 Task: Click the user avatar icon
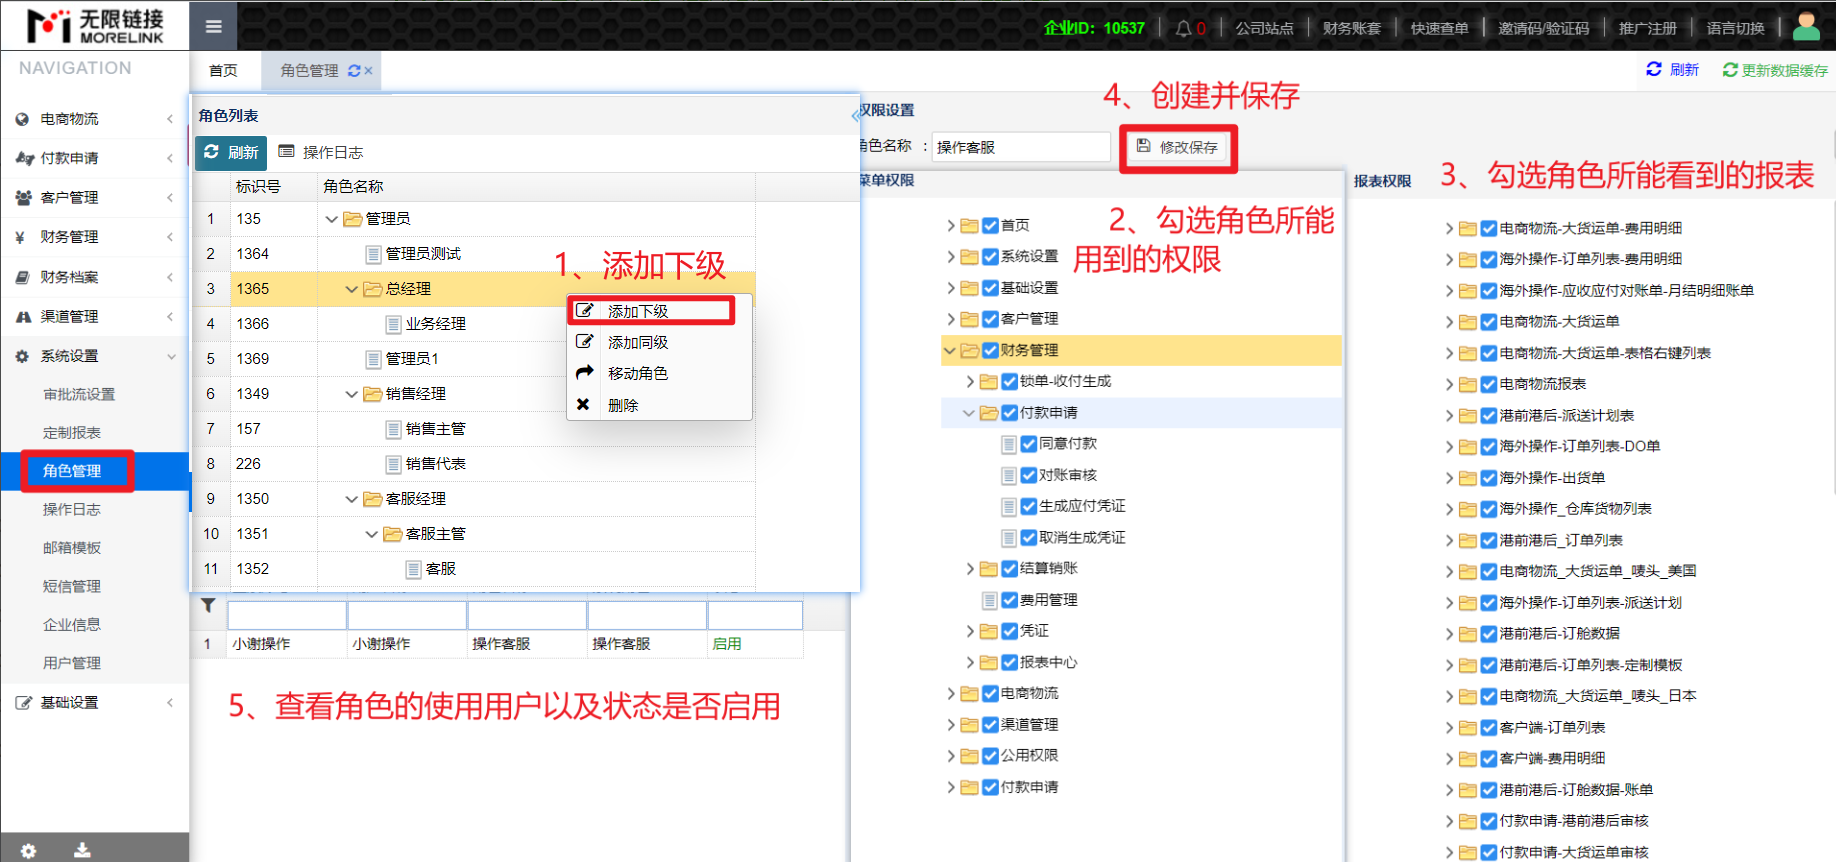click(x=1806, y=27)
